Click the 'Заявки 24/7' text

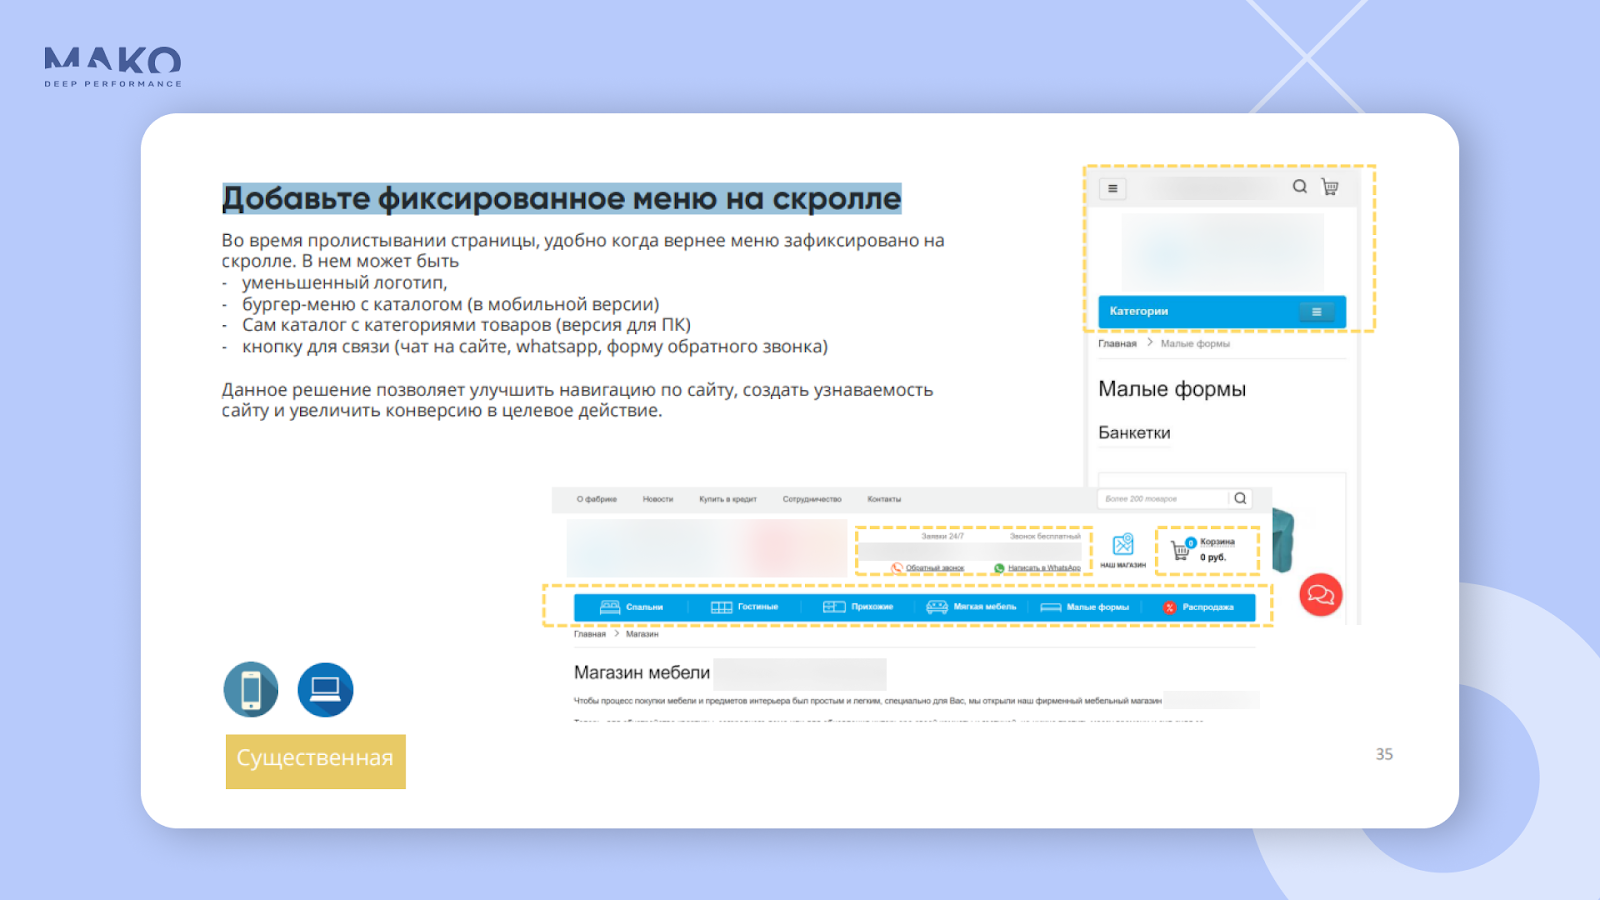(942, 537)
